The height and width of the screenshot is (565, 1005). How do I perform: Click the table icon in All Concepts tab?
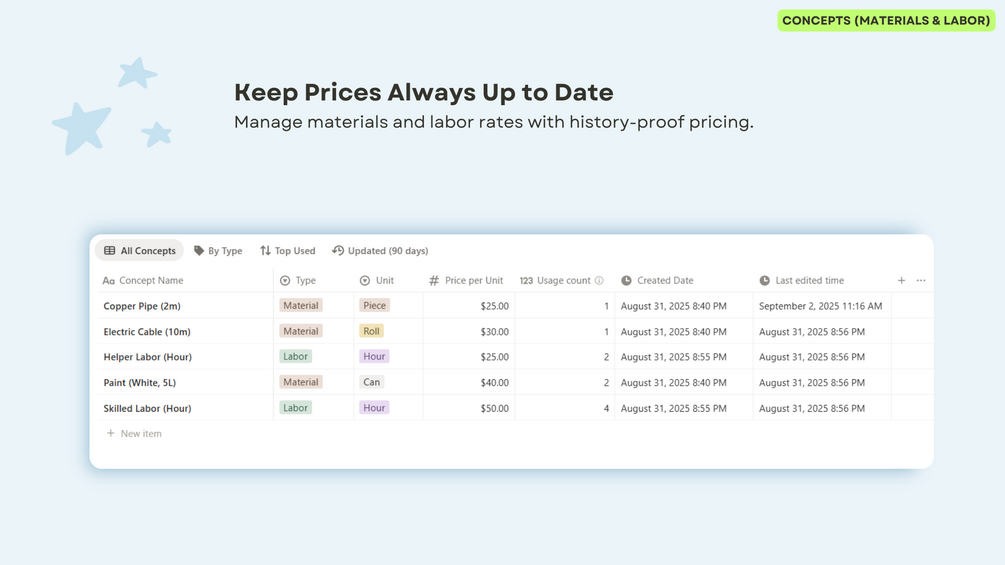(110, 251)
